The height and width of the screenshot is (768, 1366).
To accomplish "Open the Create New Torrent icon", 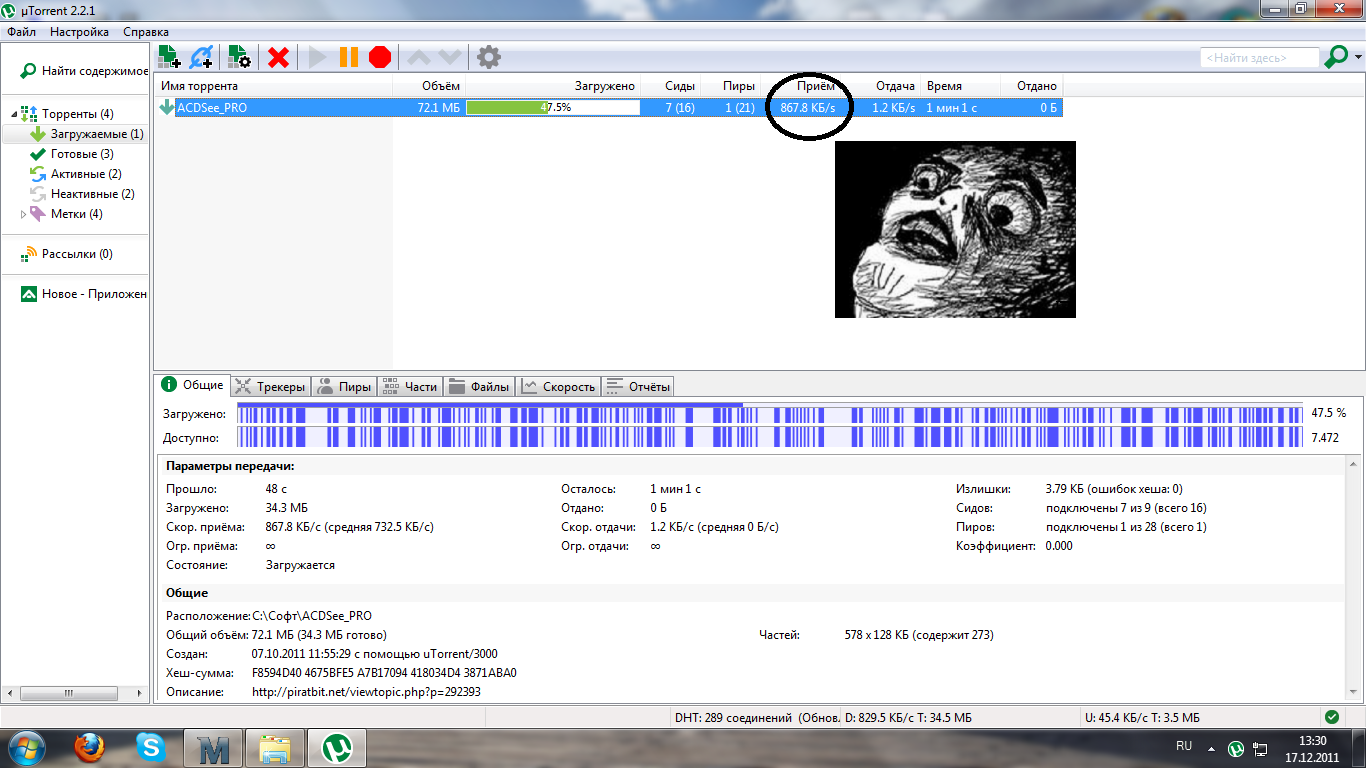I will coord(239,57).
